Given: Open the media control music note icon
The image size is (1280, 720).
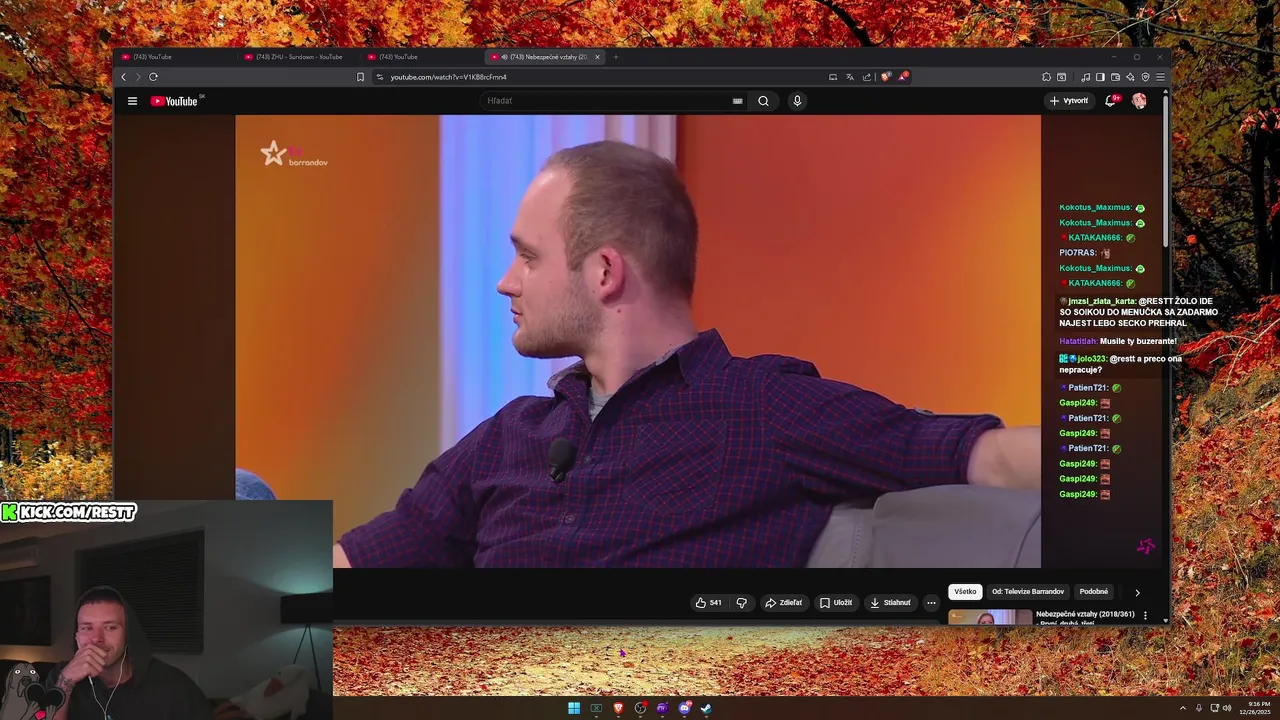Looking at the screenshot, I should tap(1086, 77).
